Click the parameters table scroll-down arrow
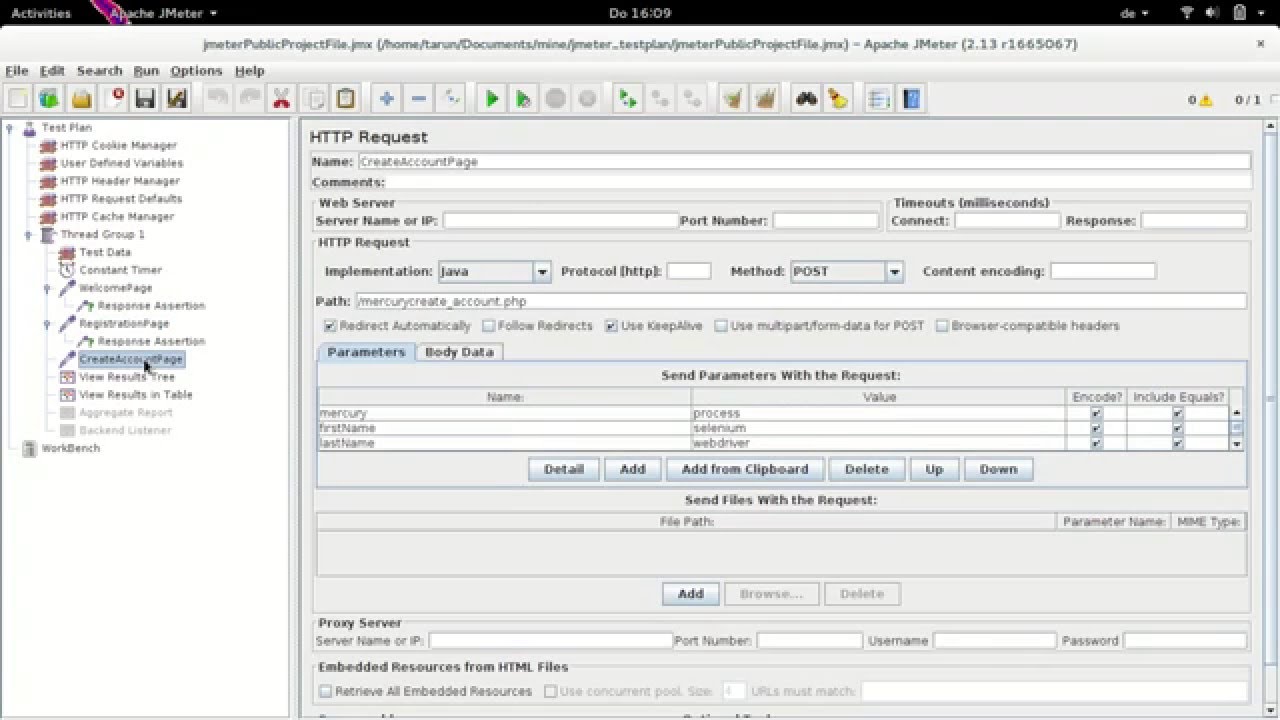This screenshot has height=720, width=1280. [1237, 444]
